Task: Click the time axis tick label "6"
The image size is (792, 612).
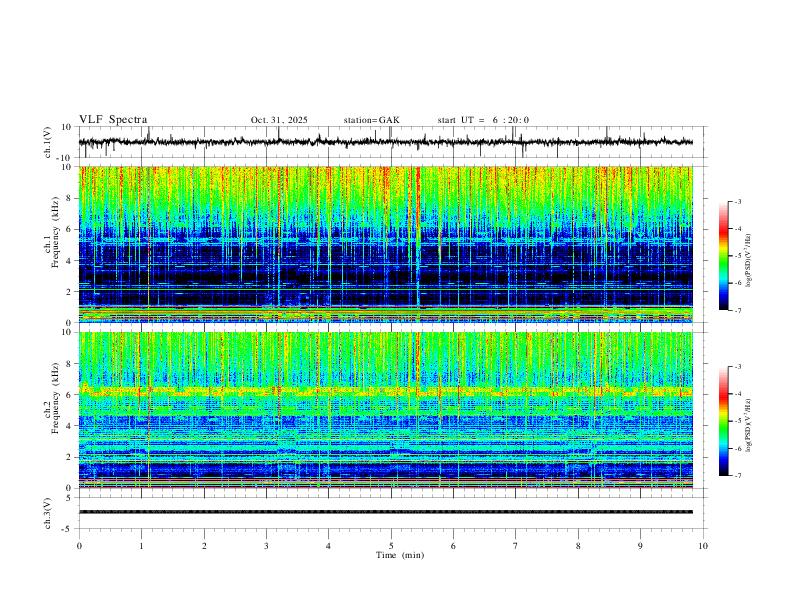Action: [453, 546]
